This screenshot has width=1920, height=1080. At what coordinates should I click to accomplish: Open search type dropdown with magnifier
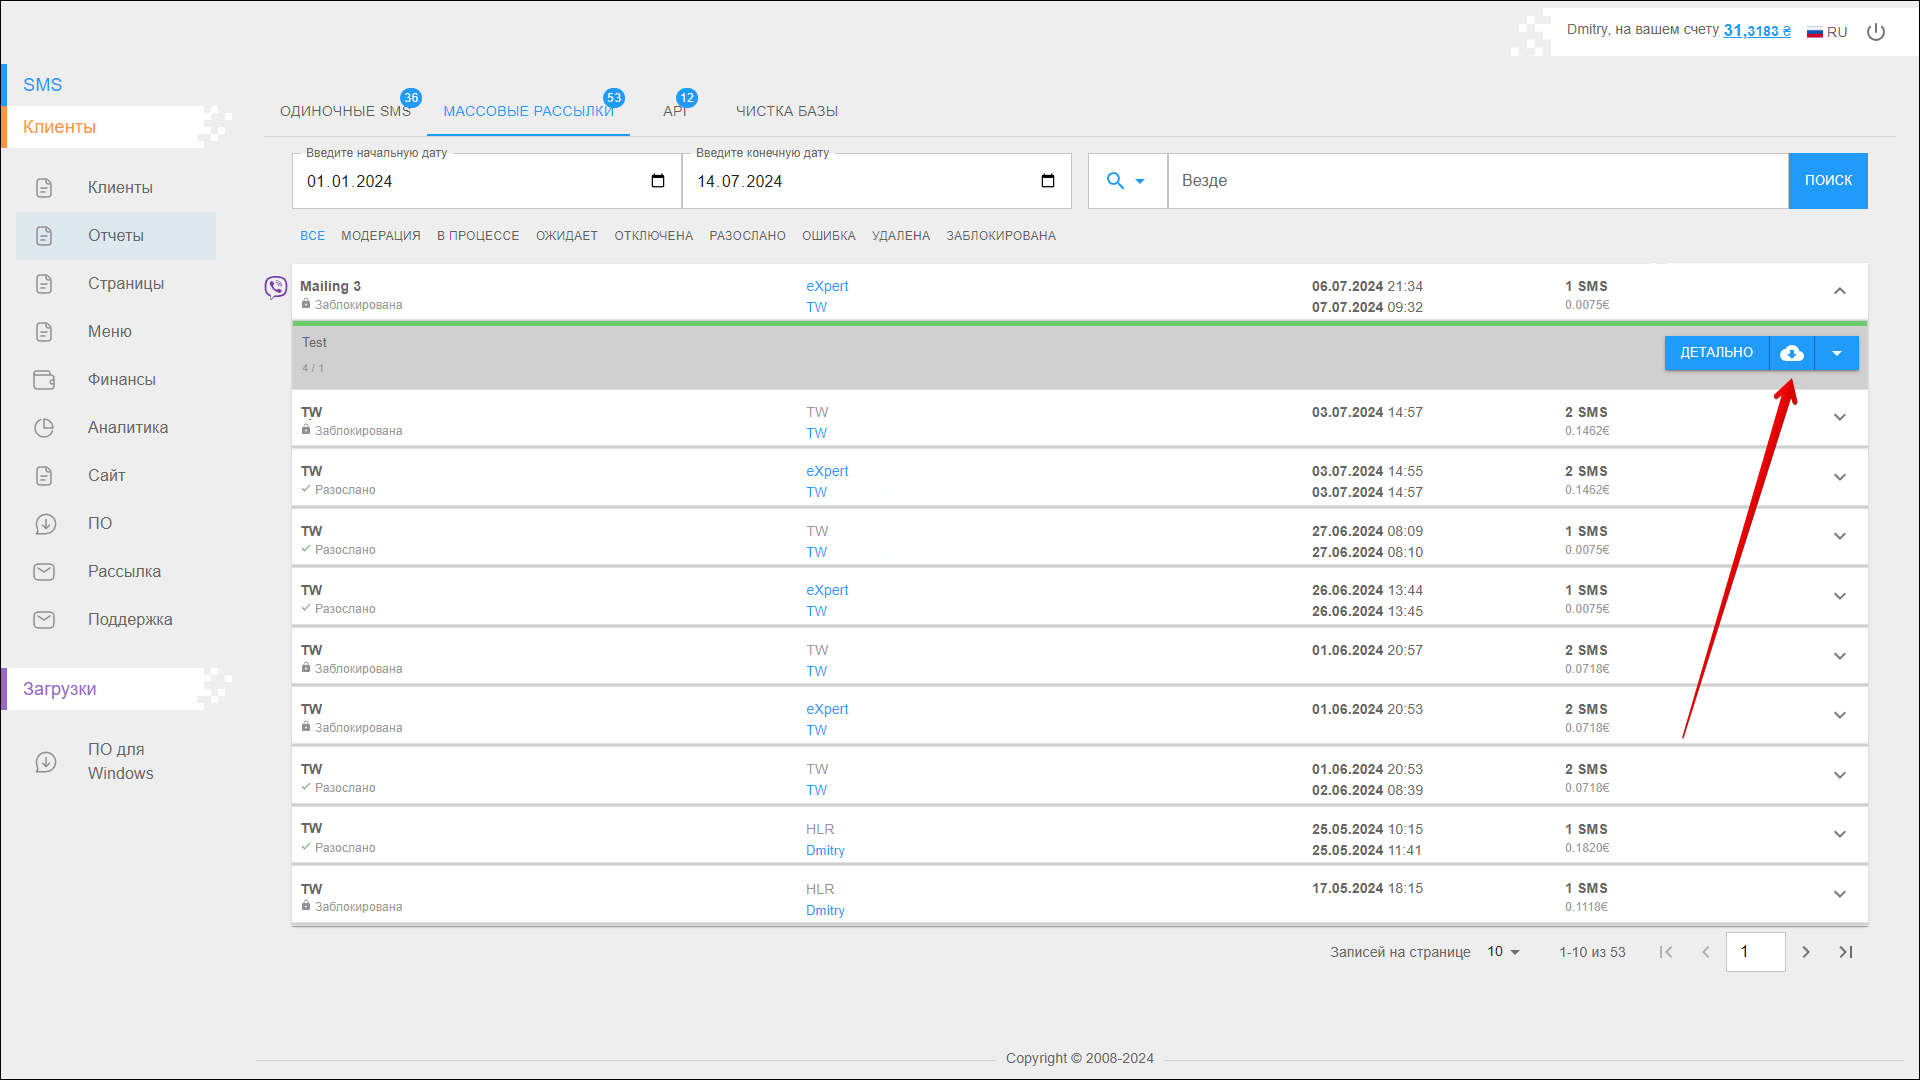point(1126,181)
